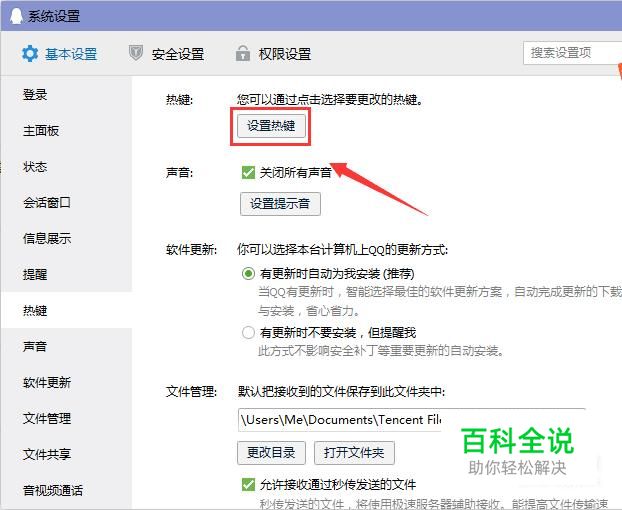Click the 设置提示音 button
This screenshot has height=510, width=622.
(280, 204)
